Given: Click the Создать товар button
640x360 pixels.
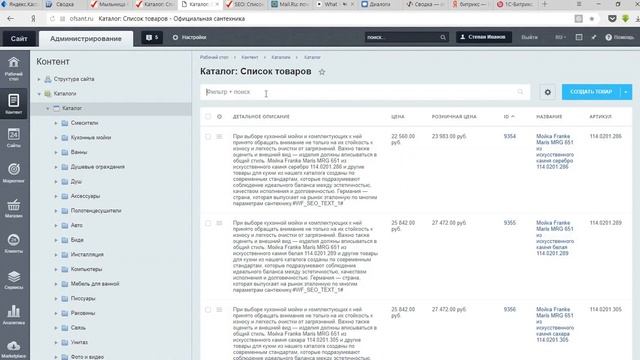Looking at the screenshot, I should (x=591, y=92).
